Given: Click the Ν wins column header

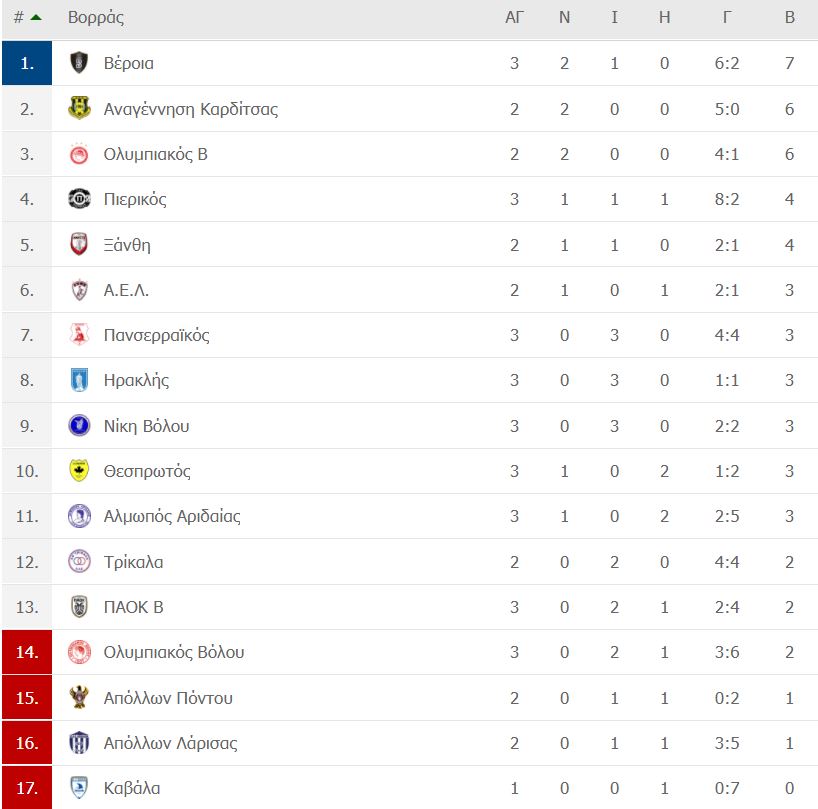Looking at the screenshot, I should [x=564, y=17].
